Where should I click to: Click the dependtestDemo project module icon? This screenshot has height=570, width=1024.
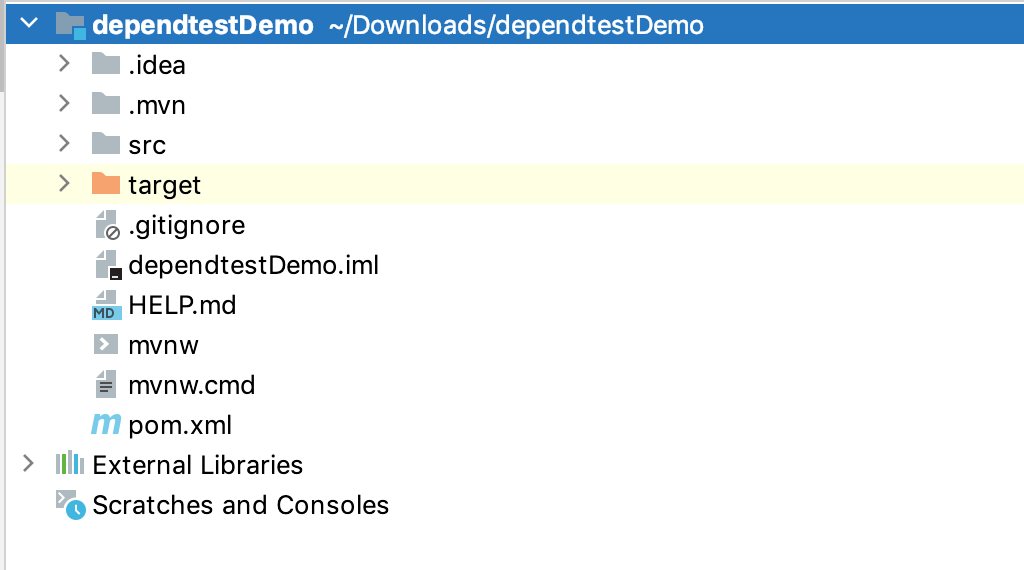point(70,25)
